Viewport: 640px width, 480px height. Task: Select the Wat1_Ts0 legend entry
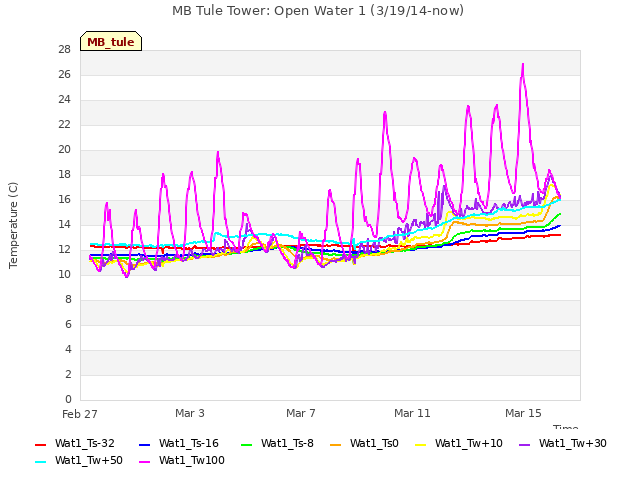364,444
